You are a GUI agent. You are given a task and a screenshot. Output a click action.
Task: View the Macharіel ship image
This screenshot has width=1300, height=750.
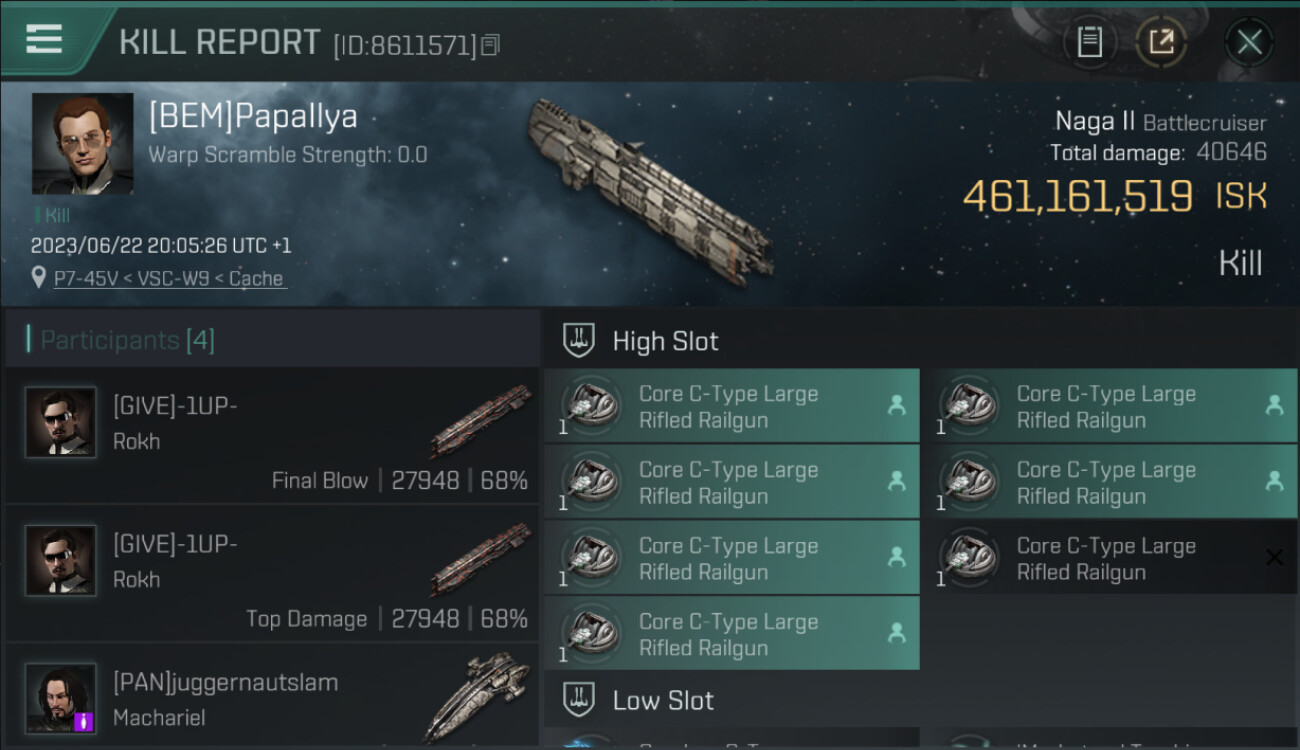pyautogui.click(x=477, y=696)
